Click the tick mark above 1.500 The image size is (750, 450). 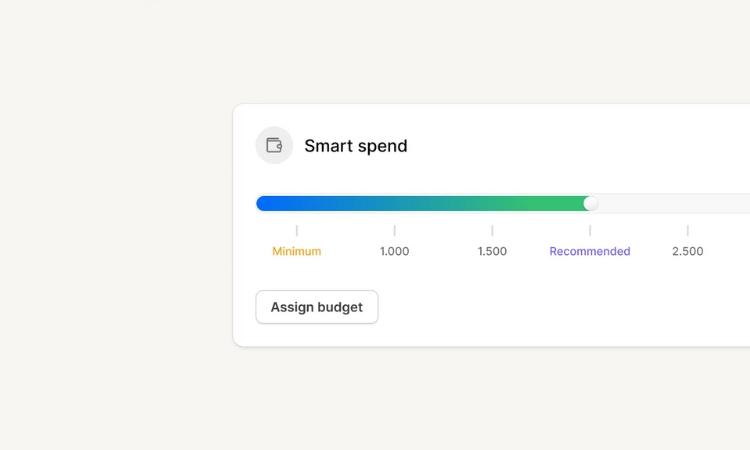(x=492, y=230)
